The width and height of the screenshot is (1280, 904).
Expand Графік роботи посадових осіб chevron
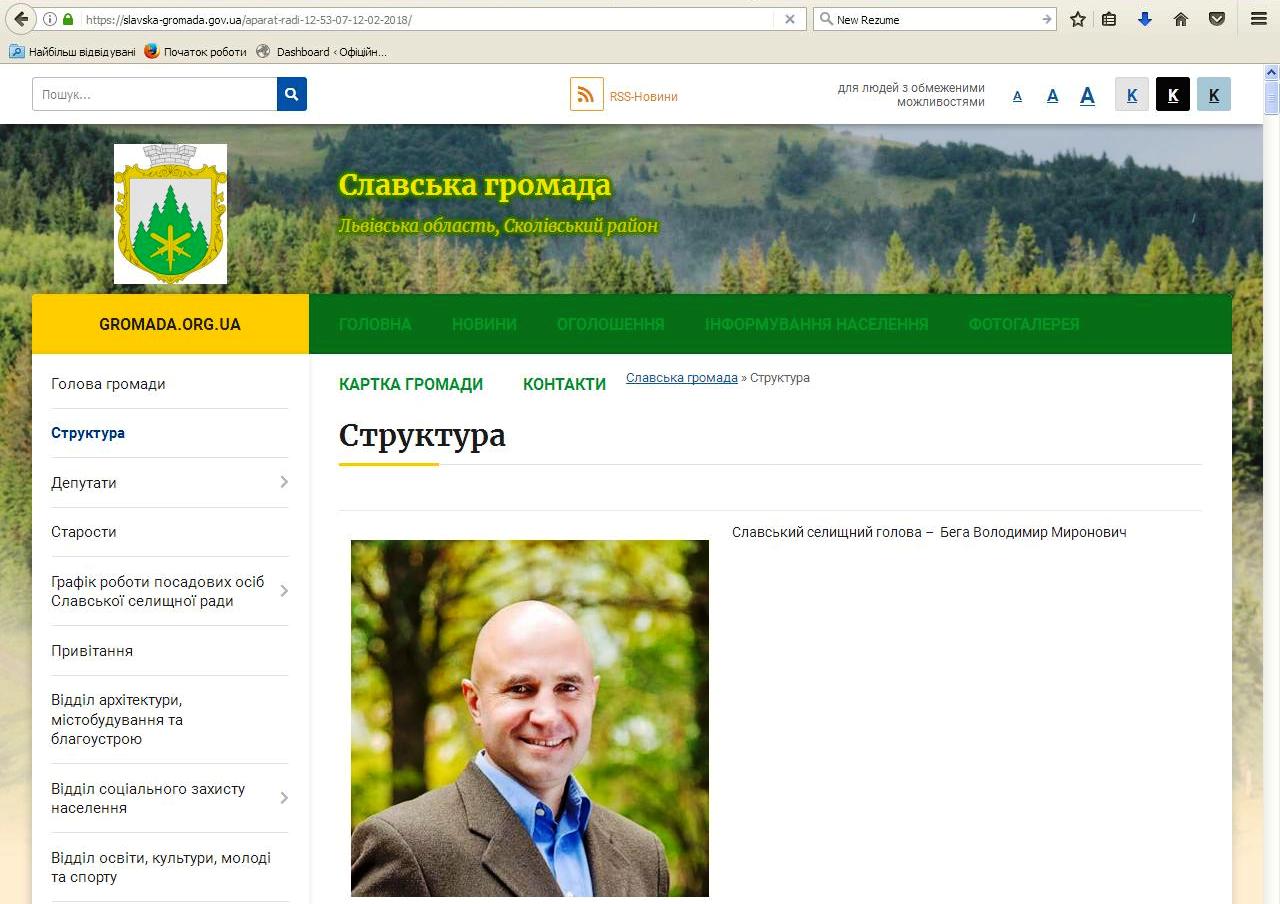[x=284, y=591]
